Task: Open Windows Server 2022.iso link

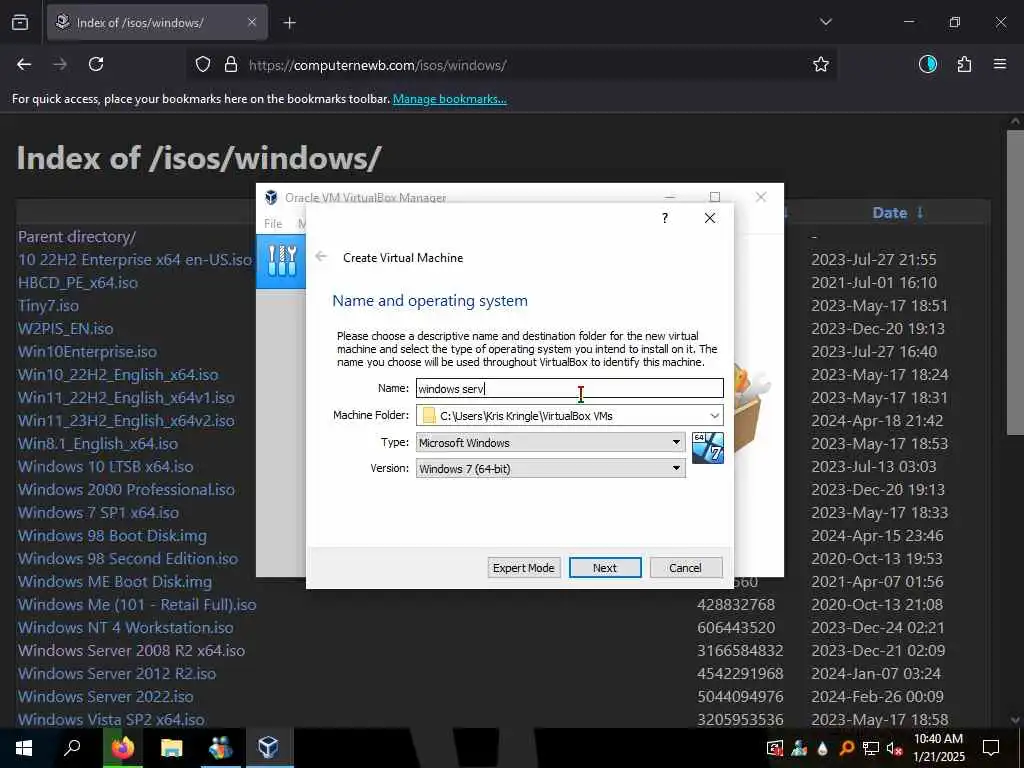Action: pos(106,696)
